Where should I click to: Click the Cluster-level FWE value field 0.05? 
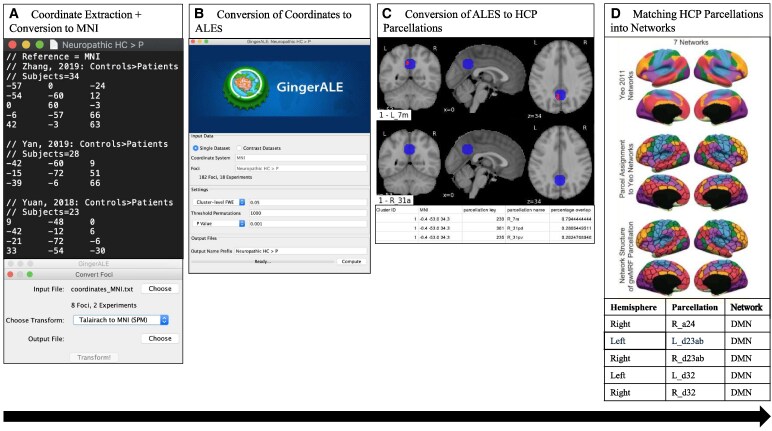308,202
